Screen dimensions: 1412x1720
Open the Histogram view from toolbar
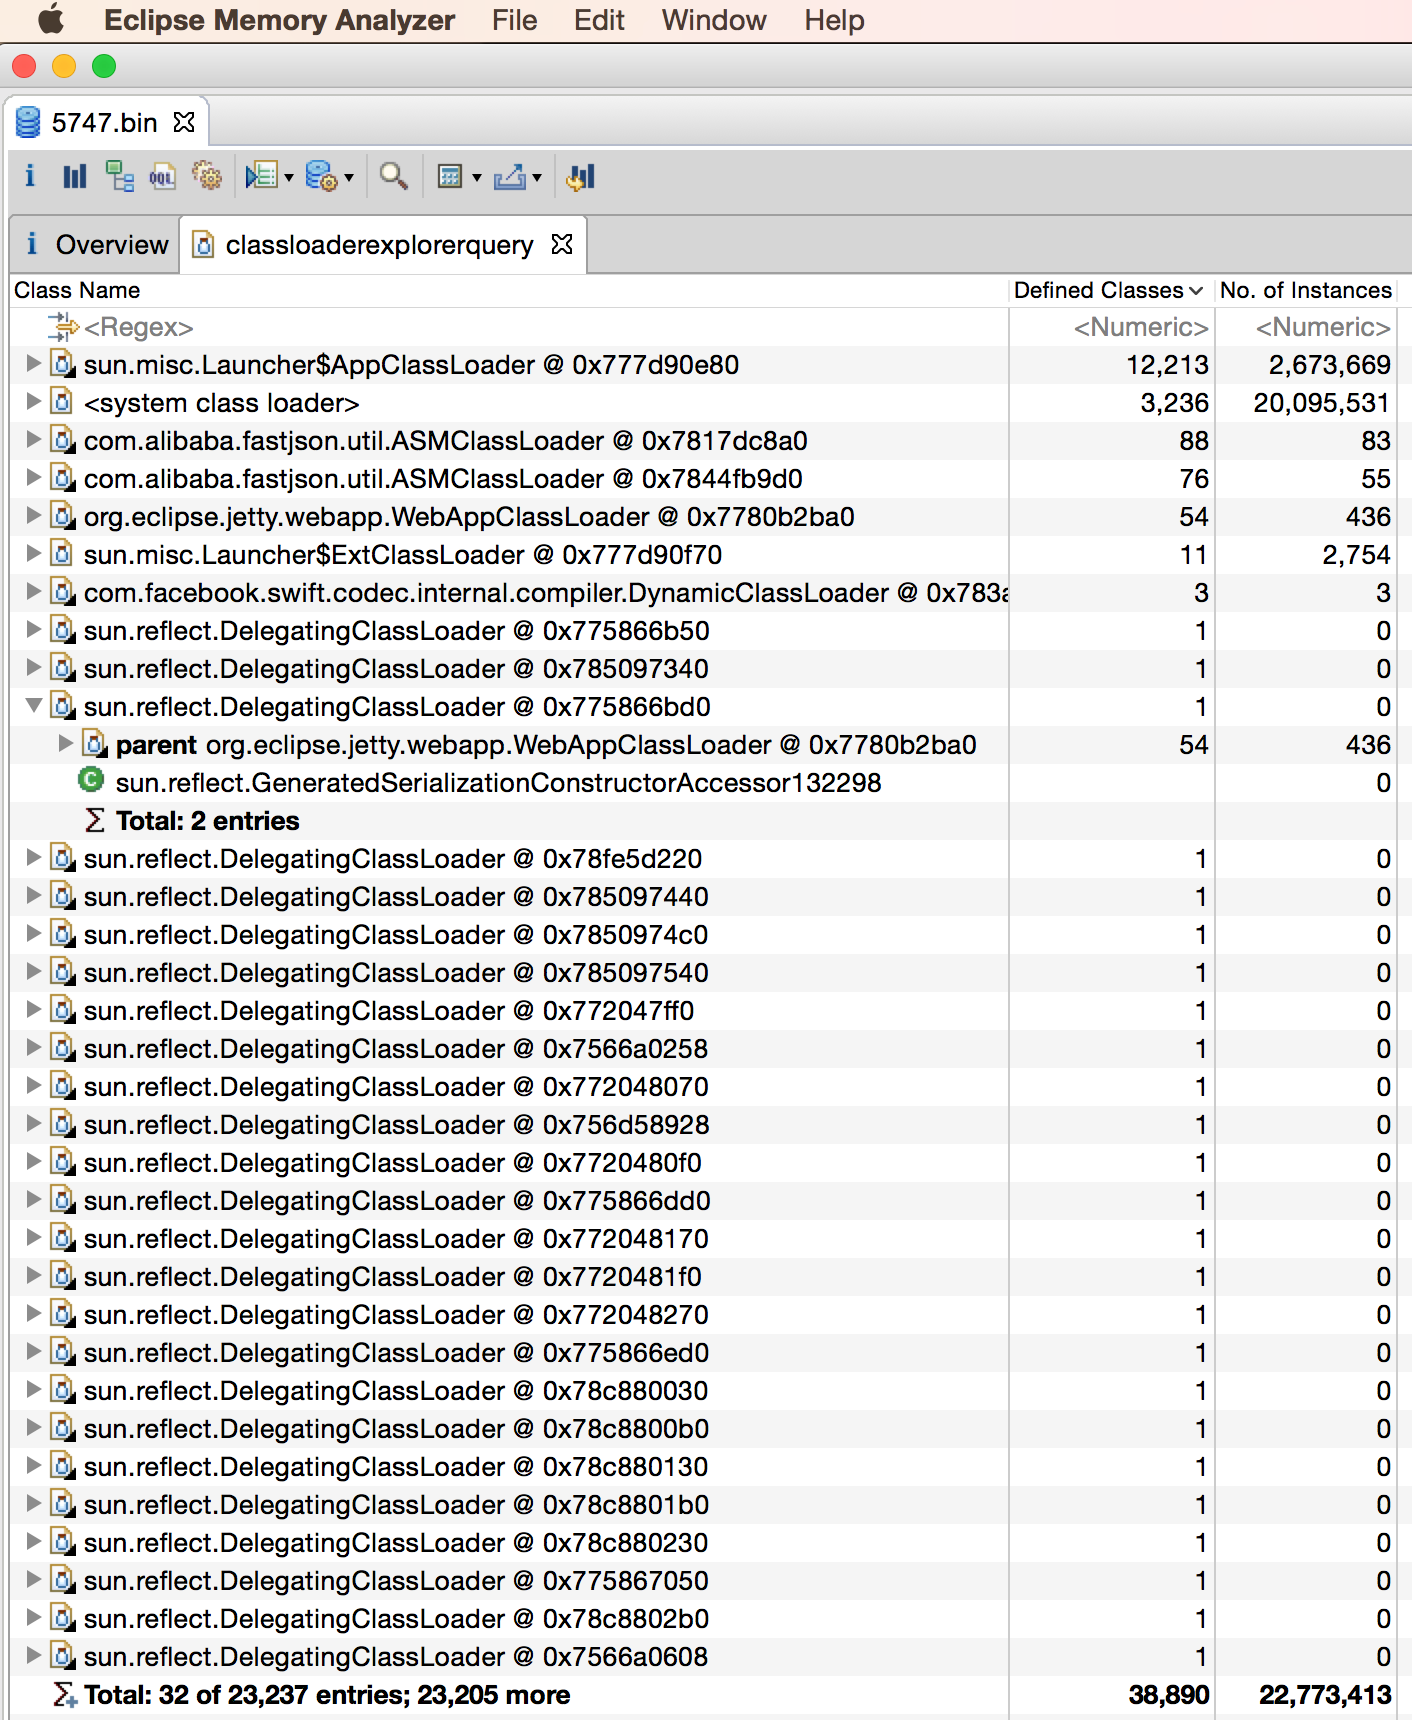(75, 177)
